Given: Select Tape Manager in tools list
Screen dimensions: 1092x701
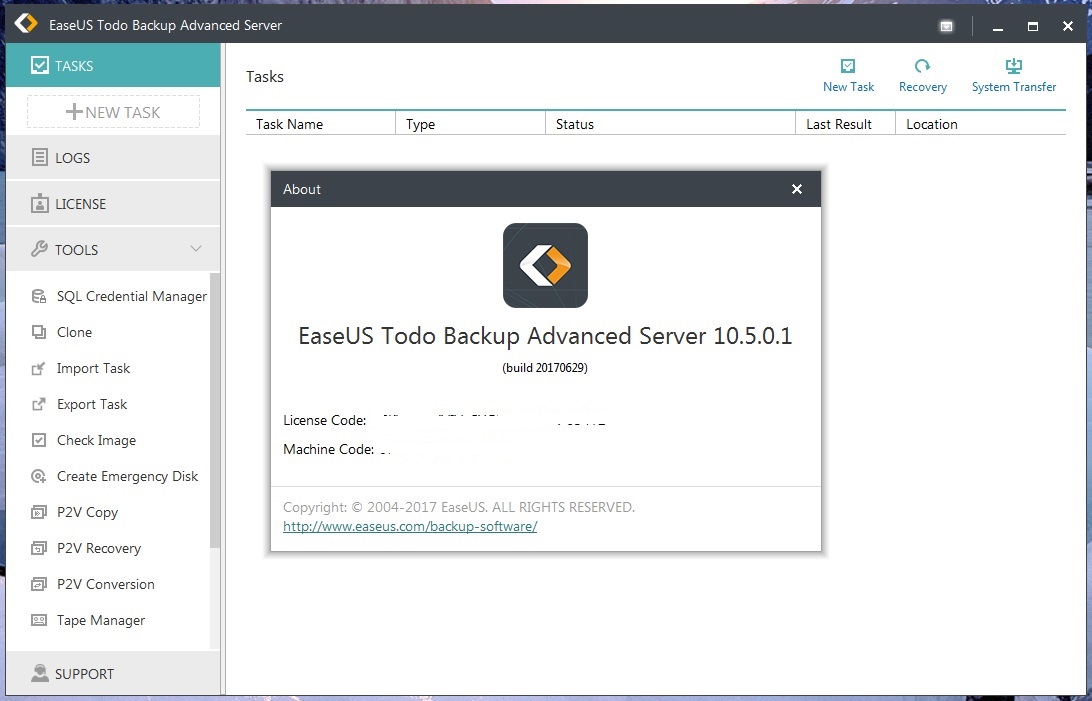Looking at the screenshot, I should click(x=101, y=620).
